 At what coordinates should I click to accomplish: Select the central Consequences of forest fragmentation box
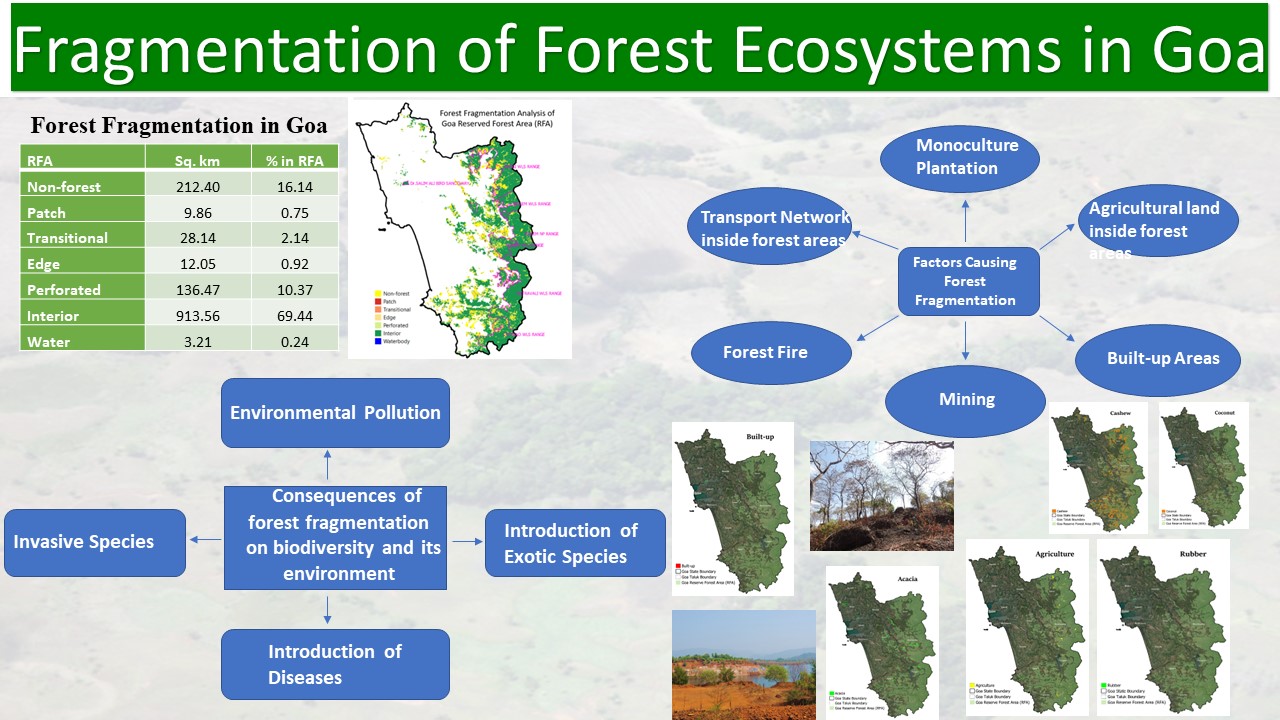(x=335, y=537)
